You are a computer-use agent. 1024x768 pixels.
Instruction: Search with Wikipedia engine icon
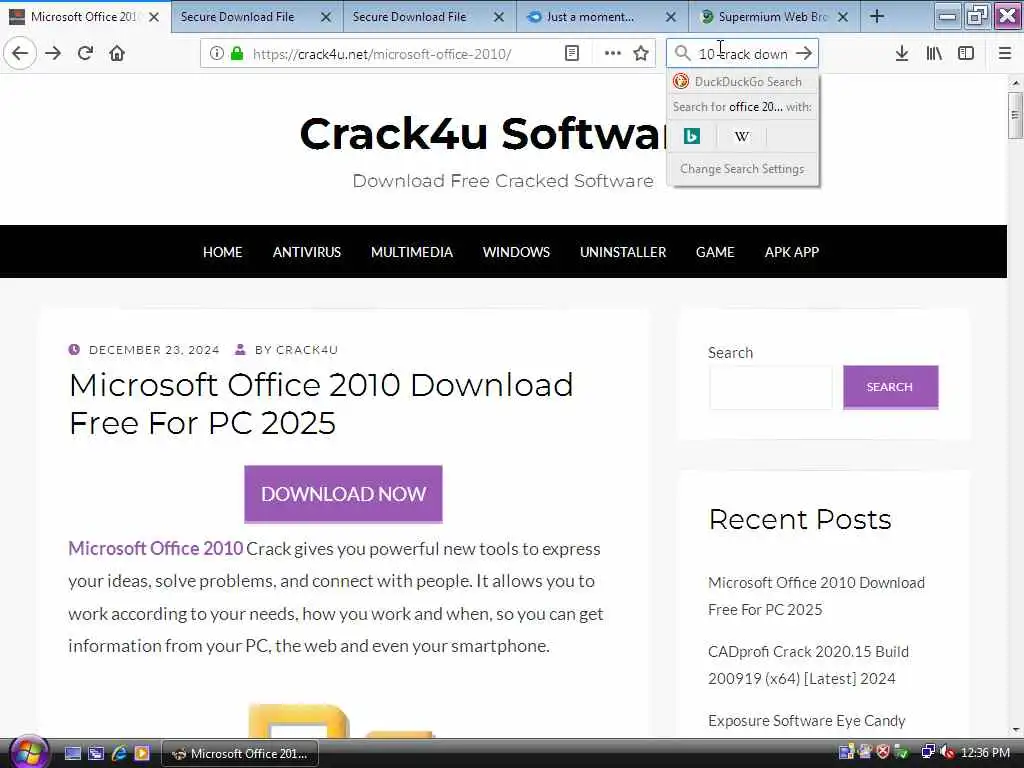tap(741, 136)
